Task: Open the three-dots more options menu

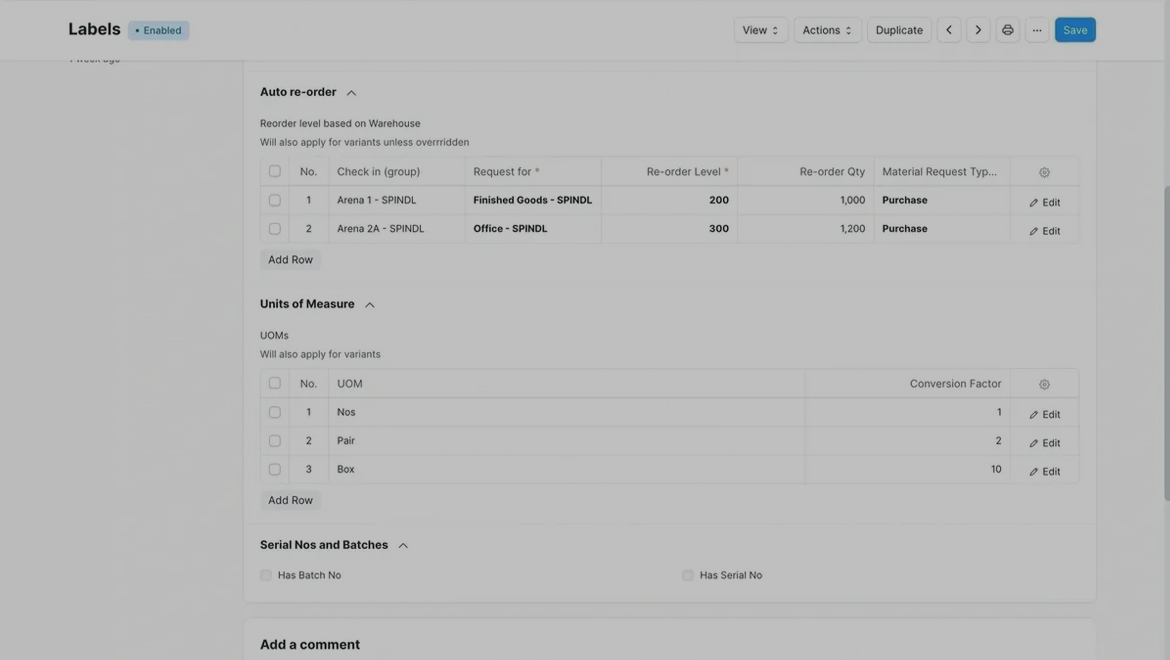Action: [1037, 30]
